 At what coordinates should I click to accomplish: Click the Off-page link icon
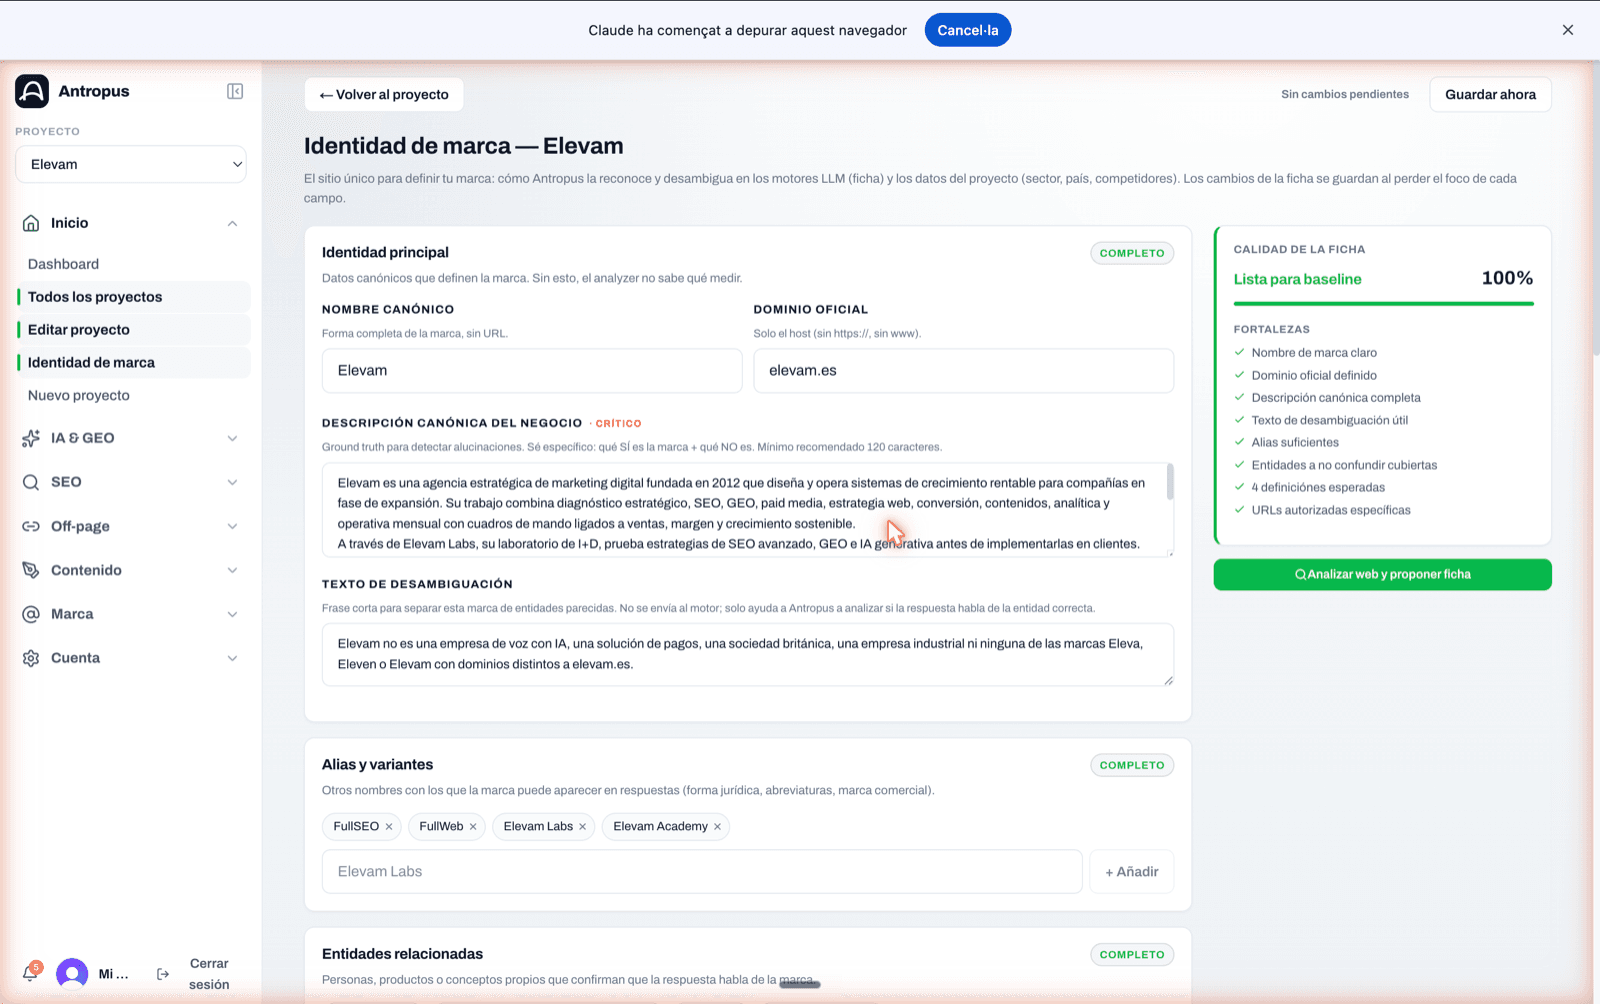[31, 526]
